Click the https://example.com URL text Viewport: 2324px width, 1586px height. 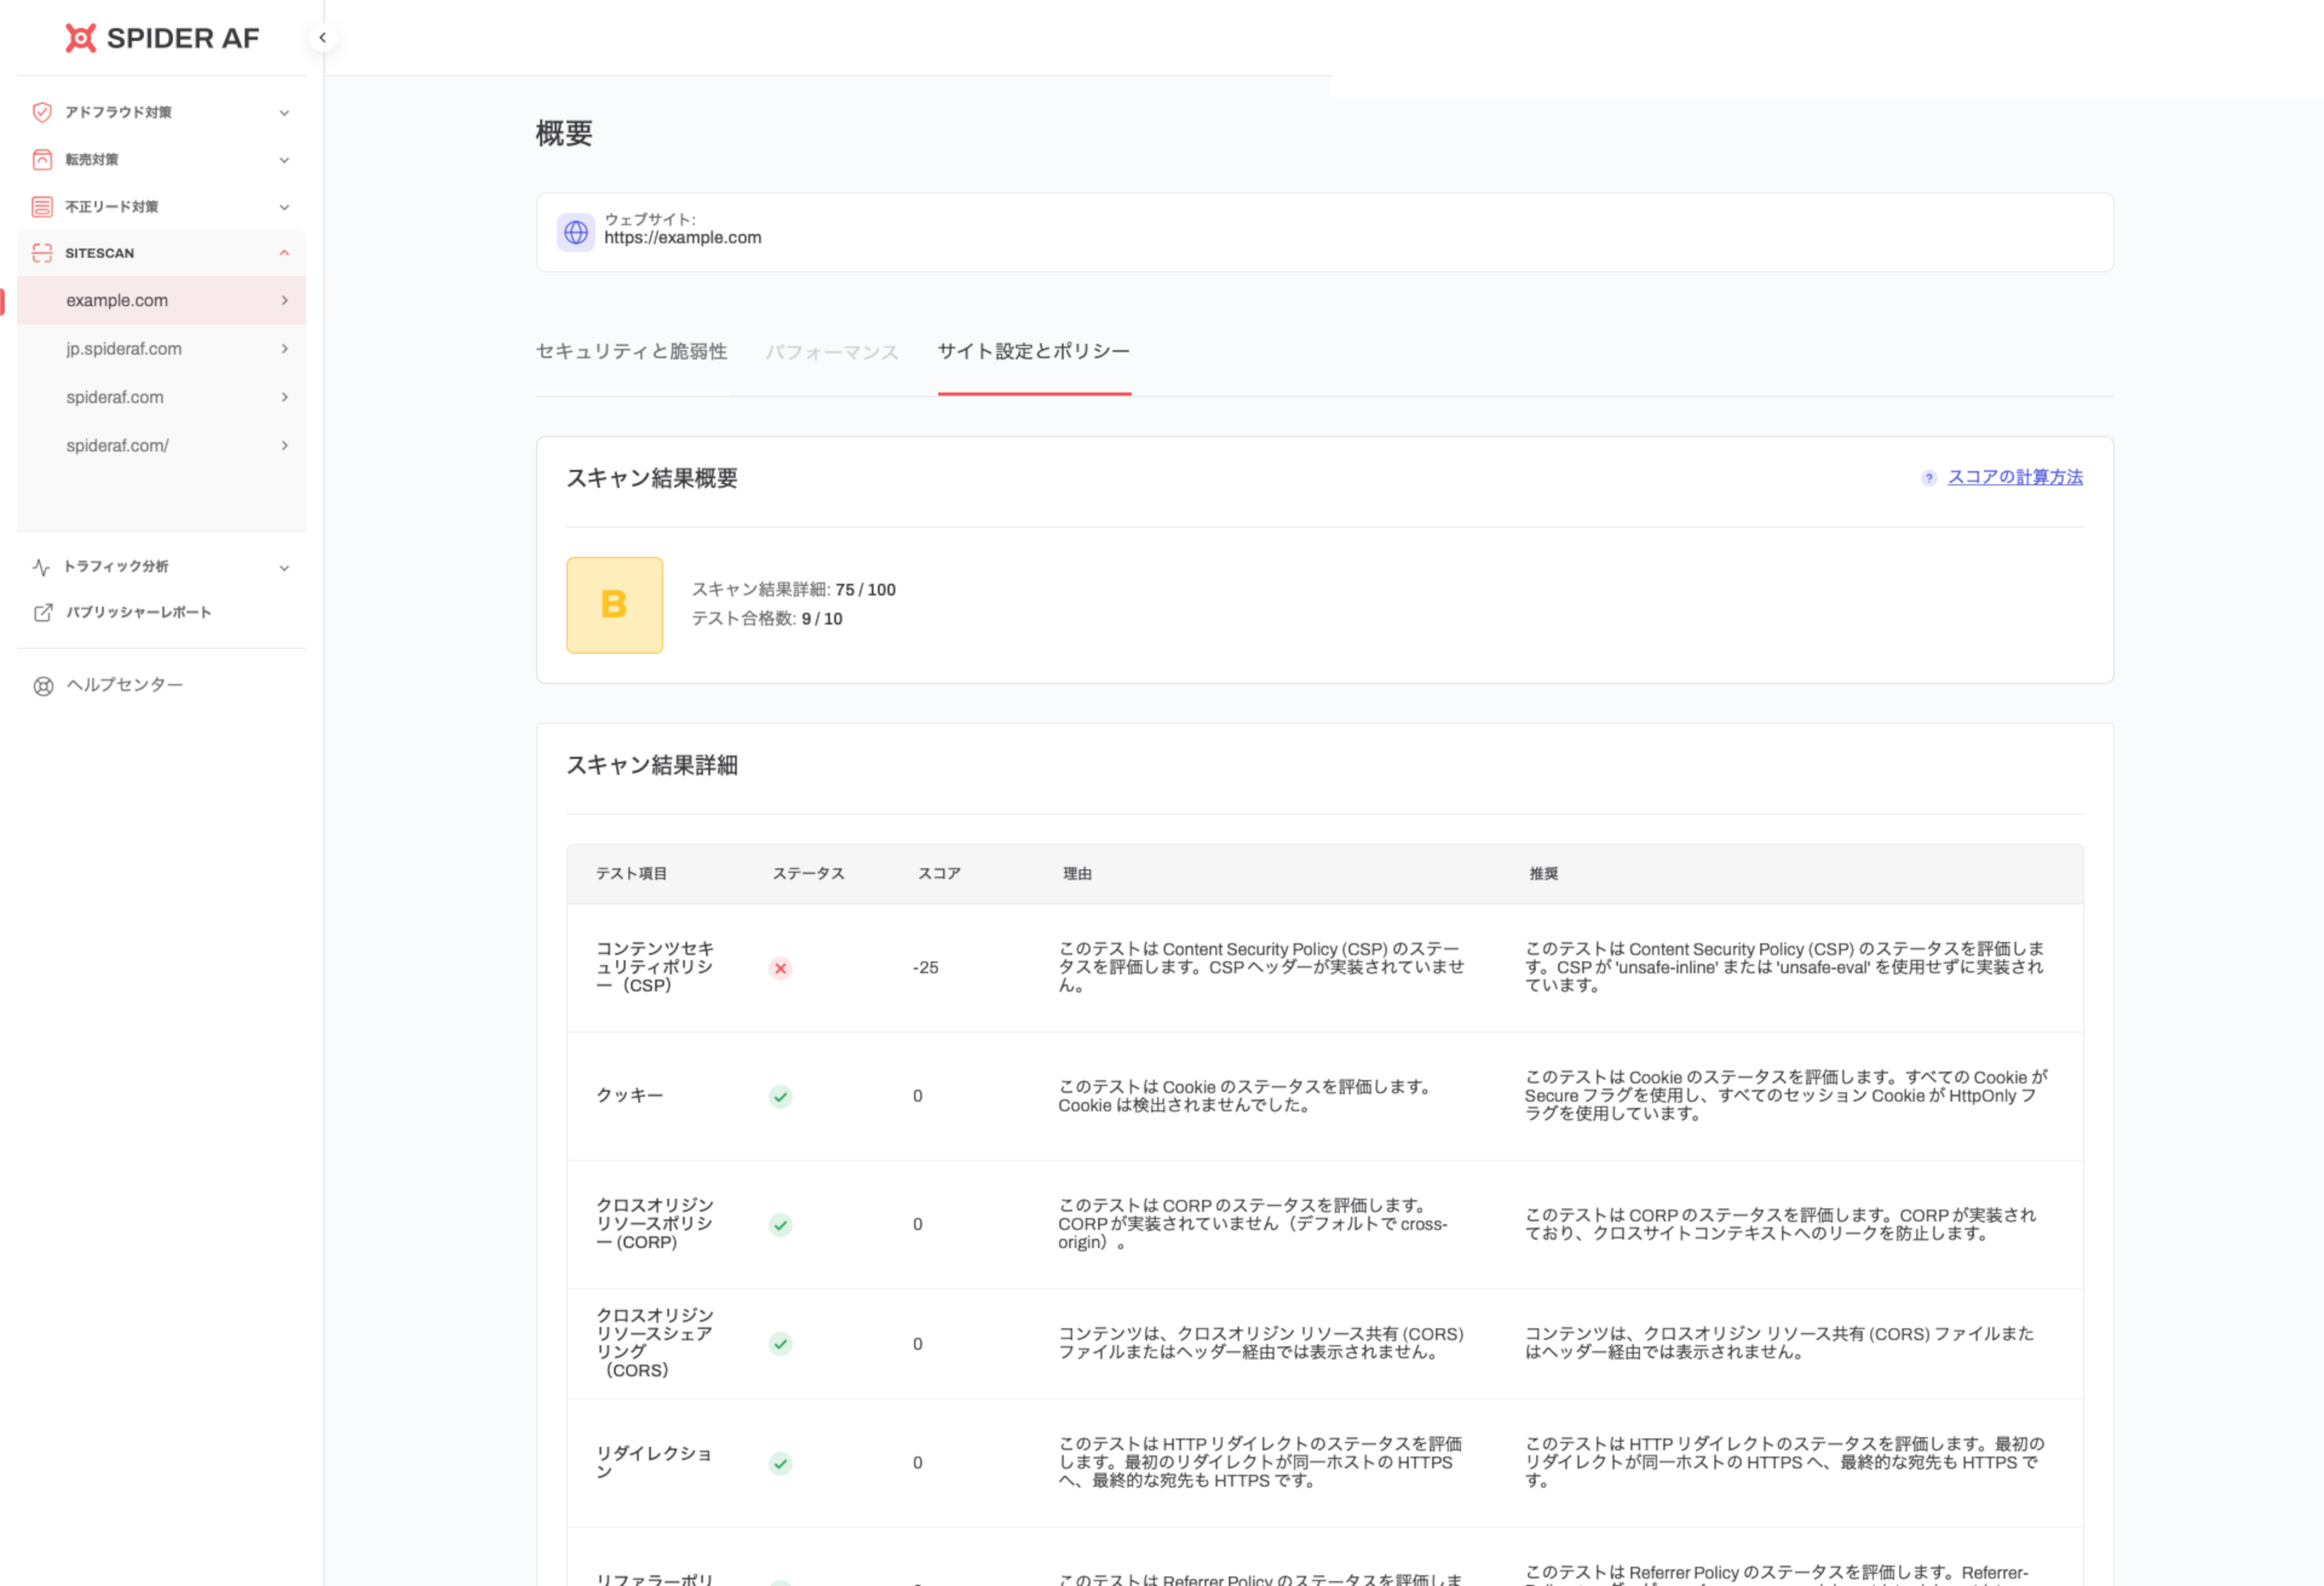point(683,238)
